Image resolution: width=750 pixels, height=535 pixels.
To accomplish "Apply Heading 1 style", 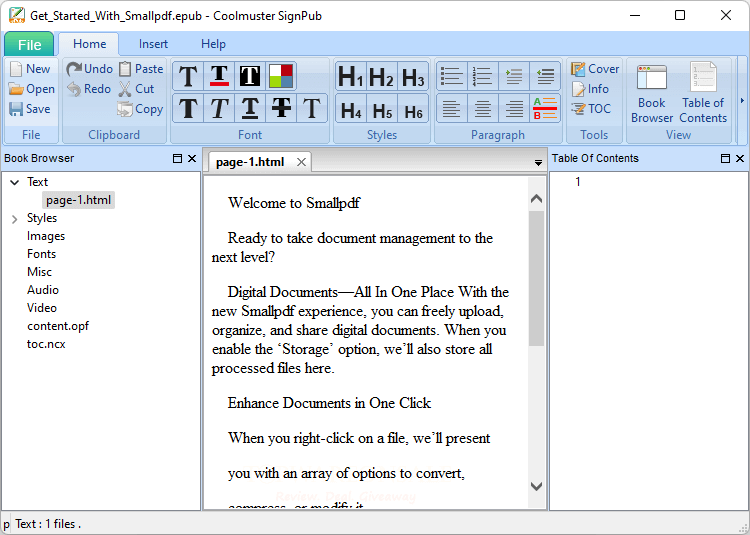I will pyautogui.click(x=351, y=76).
